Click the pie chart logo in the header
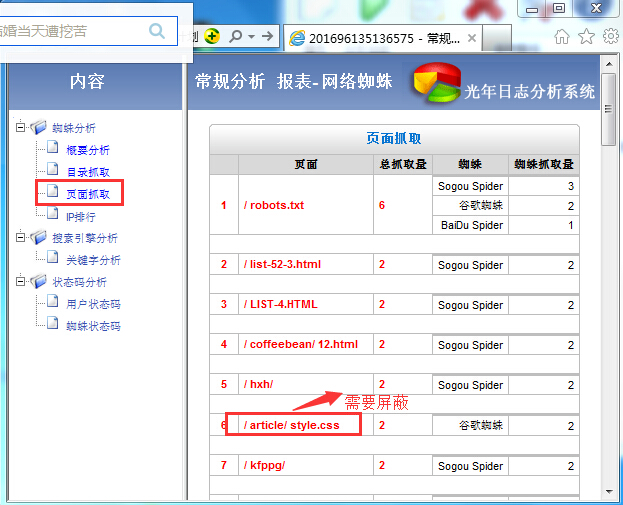 pyautogui.click(x=436, y=84)
